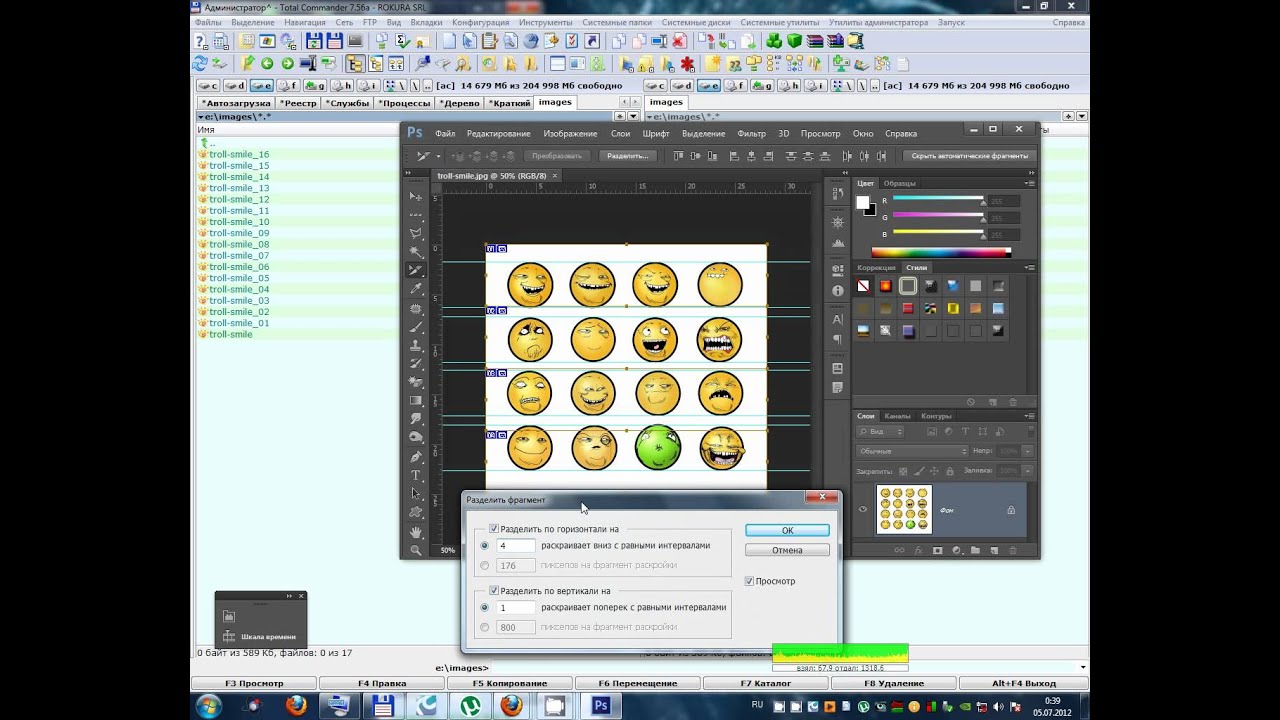This screenshot has width=1280, height=720.
Task: Select the Eyedropper tool
Action: [416, 289]
